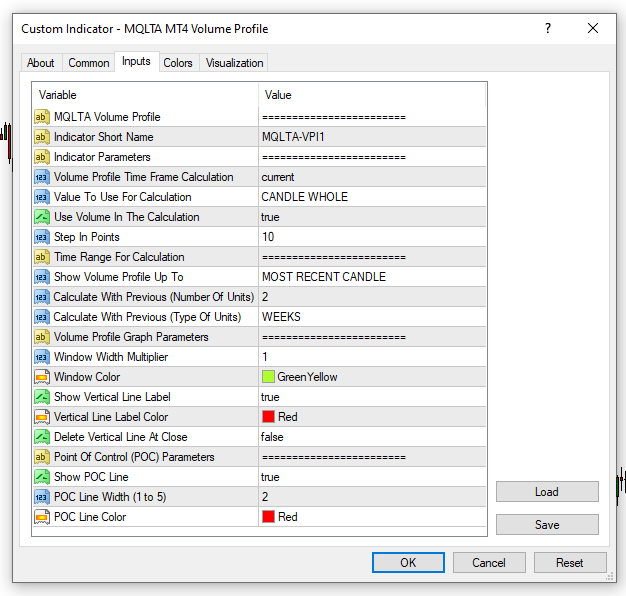The width and height of the screenshot is (626, 596).
Task: Edit the Window Width Multiplier value 1
Action: (372, 357)
